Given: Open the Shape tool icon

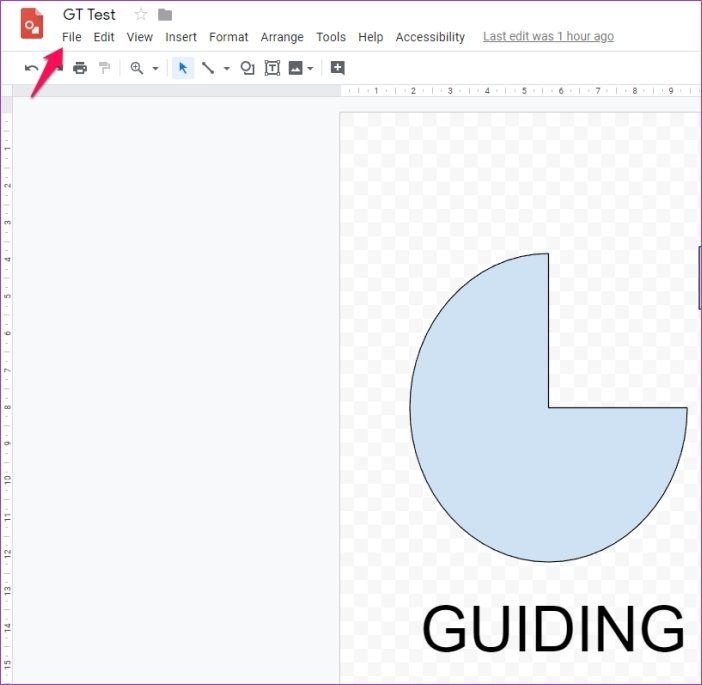Looking at the screenshot, I should tap(248, 68).
